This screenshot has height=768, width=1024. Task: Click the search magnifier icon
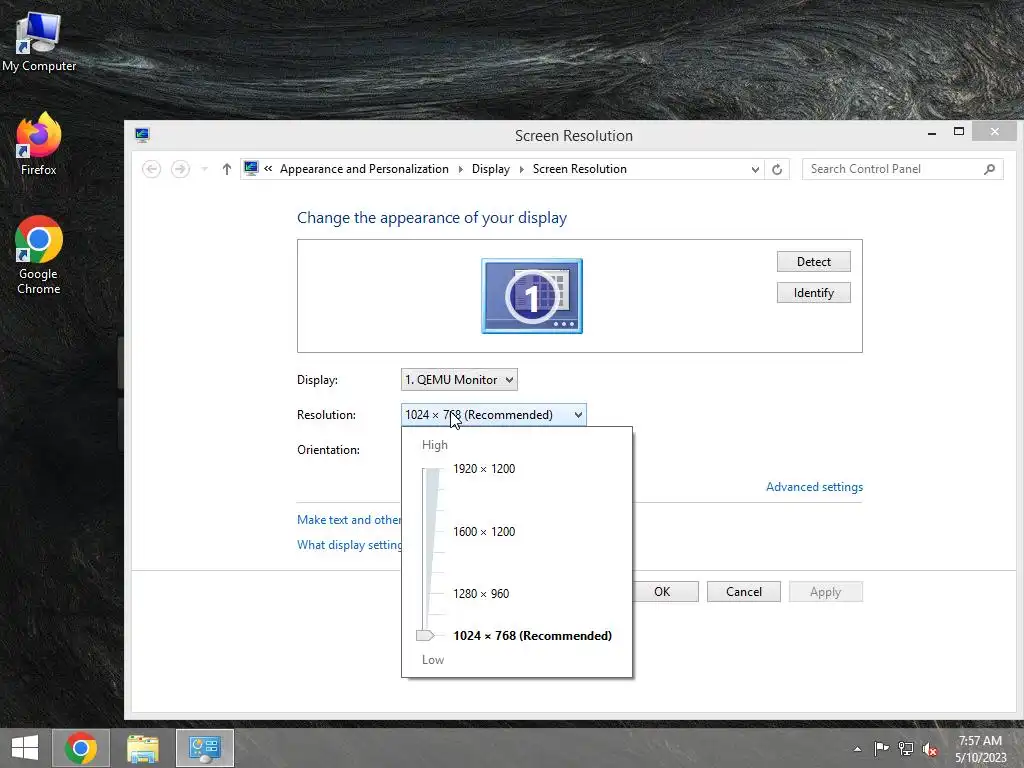(989, 169)
